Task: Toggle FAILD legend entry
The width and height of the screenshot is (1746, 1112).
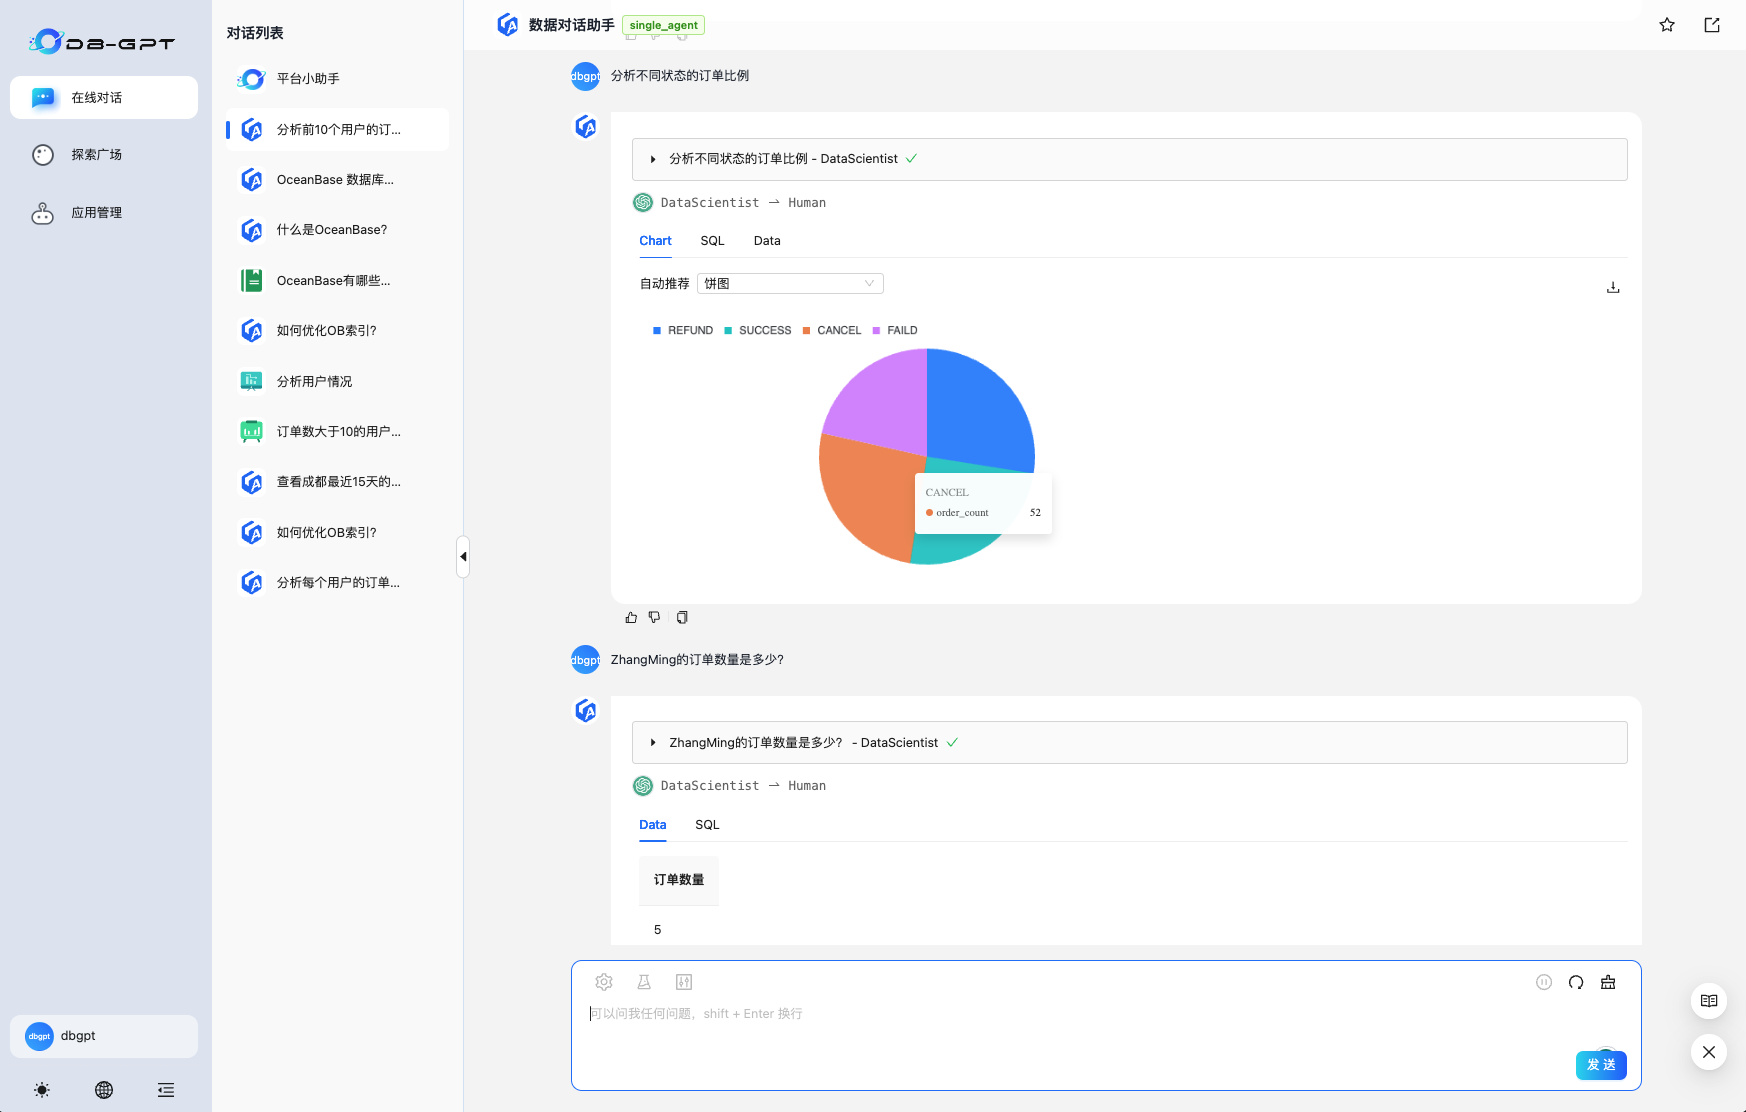Action: tap(895, 331)
